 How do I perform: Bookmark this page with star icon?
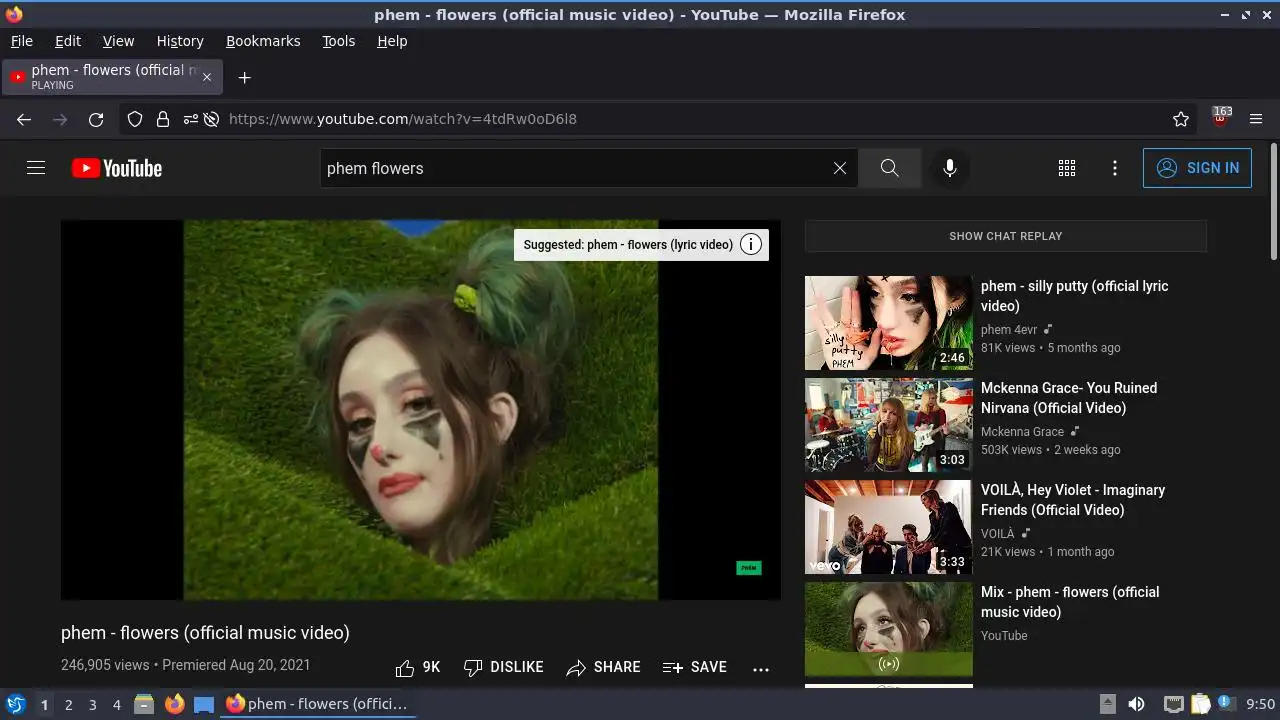click(x=1181, y=119)
